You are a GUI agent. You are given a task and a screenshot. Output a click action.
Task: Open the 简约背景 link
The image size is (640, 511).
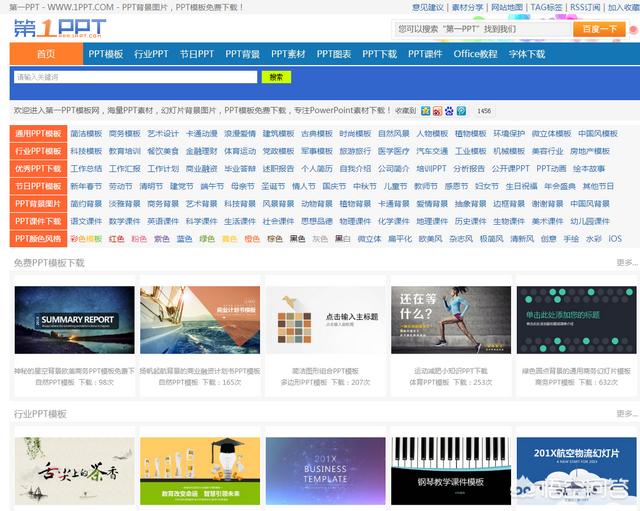[86, 204]
